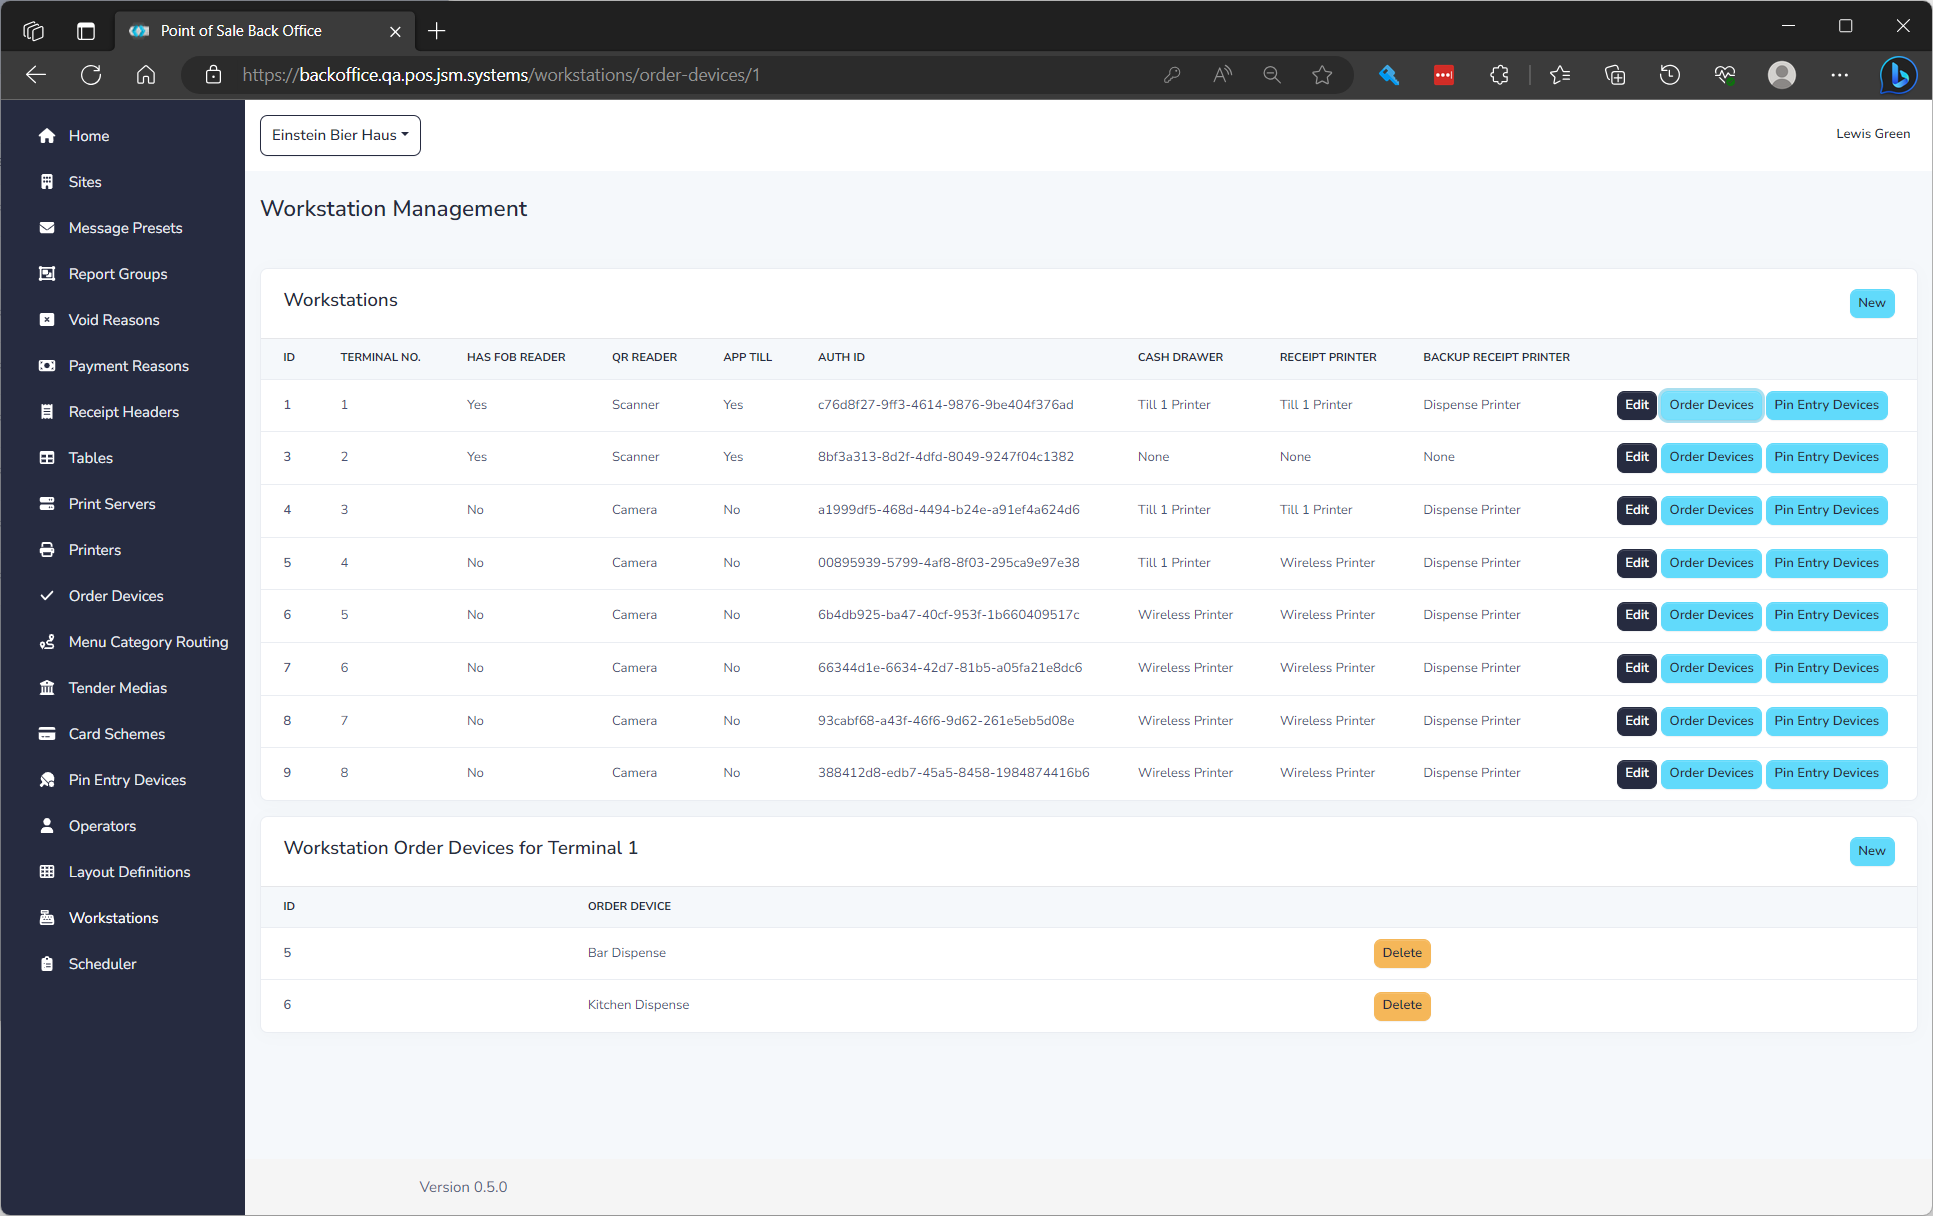1933x1216 pixels.
Task: Click the Lewis Green user name
Action: click(1872, 134)
